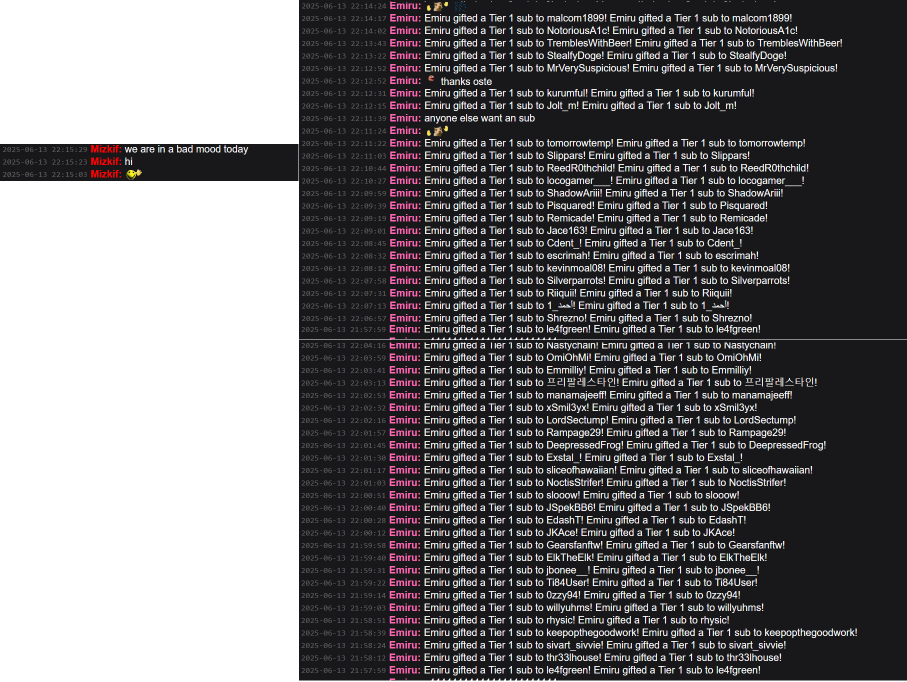Select the gifted sub message to Jace163
Screen dimensions: 907x682
[589, 230]
